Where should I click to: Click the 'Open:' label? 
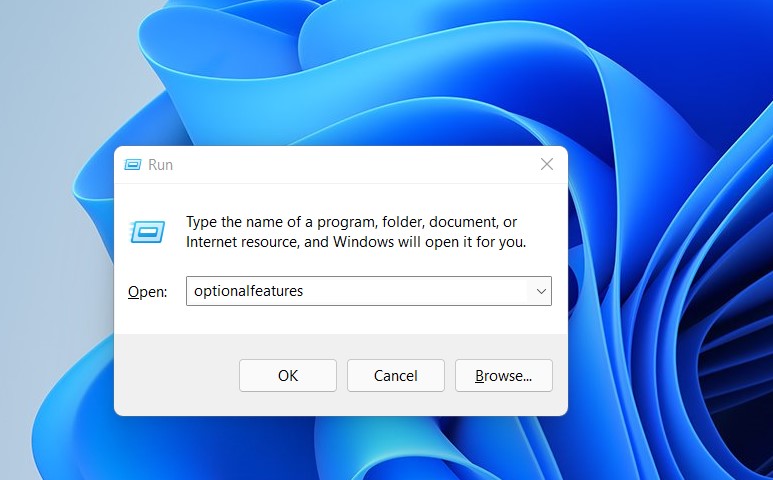click(x=146, y=292)
